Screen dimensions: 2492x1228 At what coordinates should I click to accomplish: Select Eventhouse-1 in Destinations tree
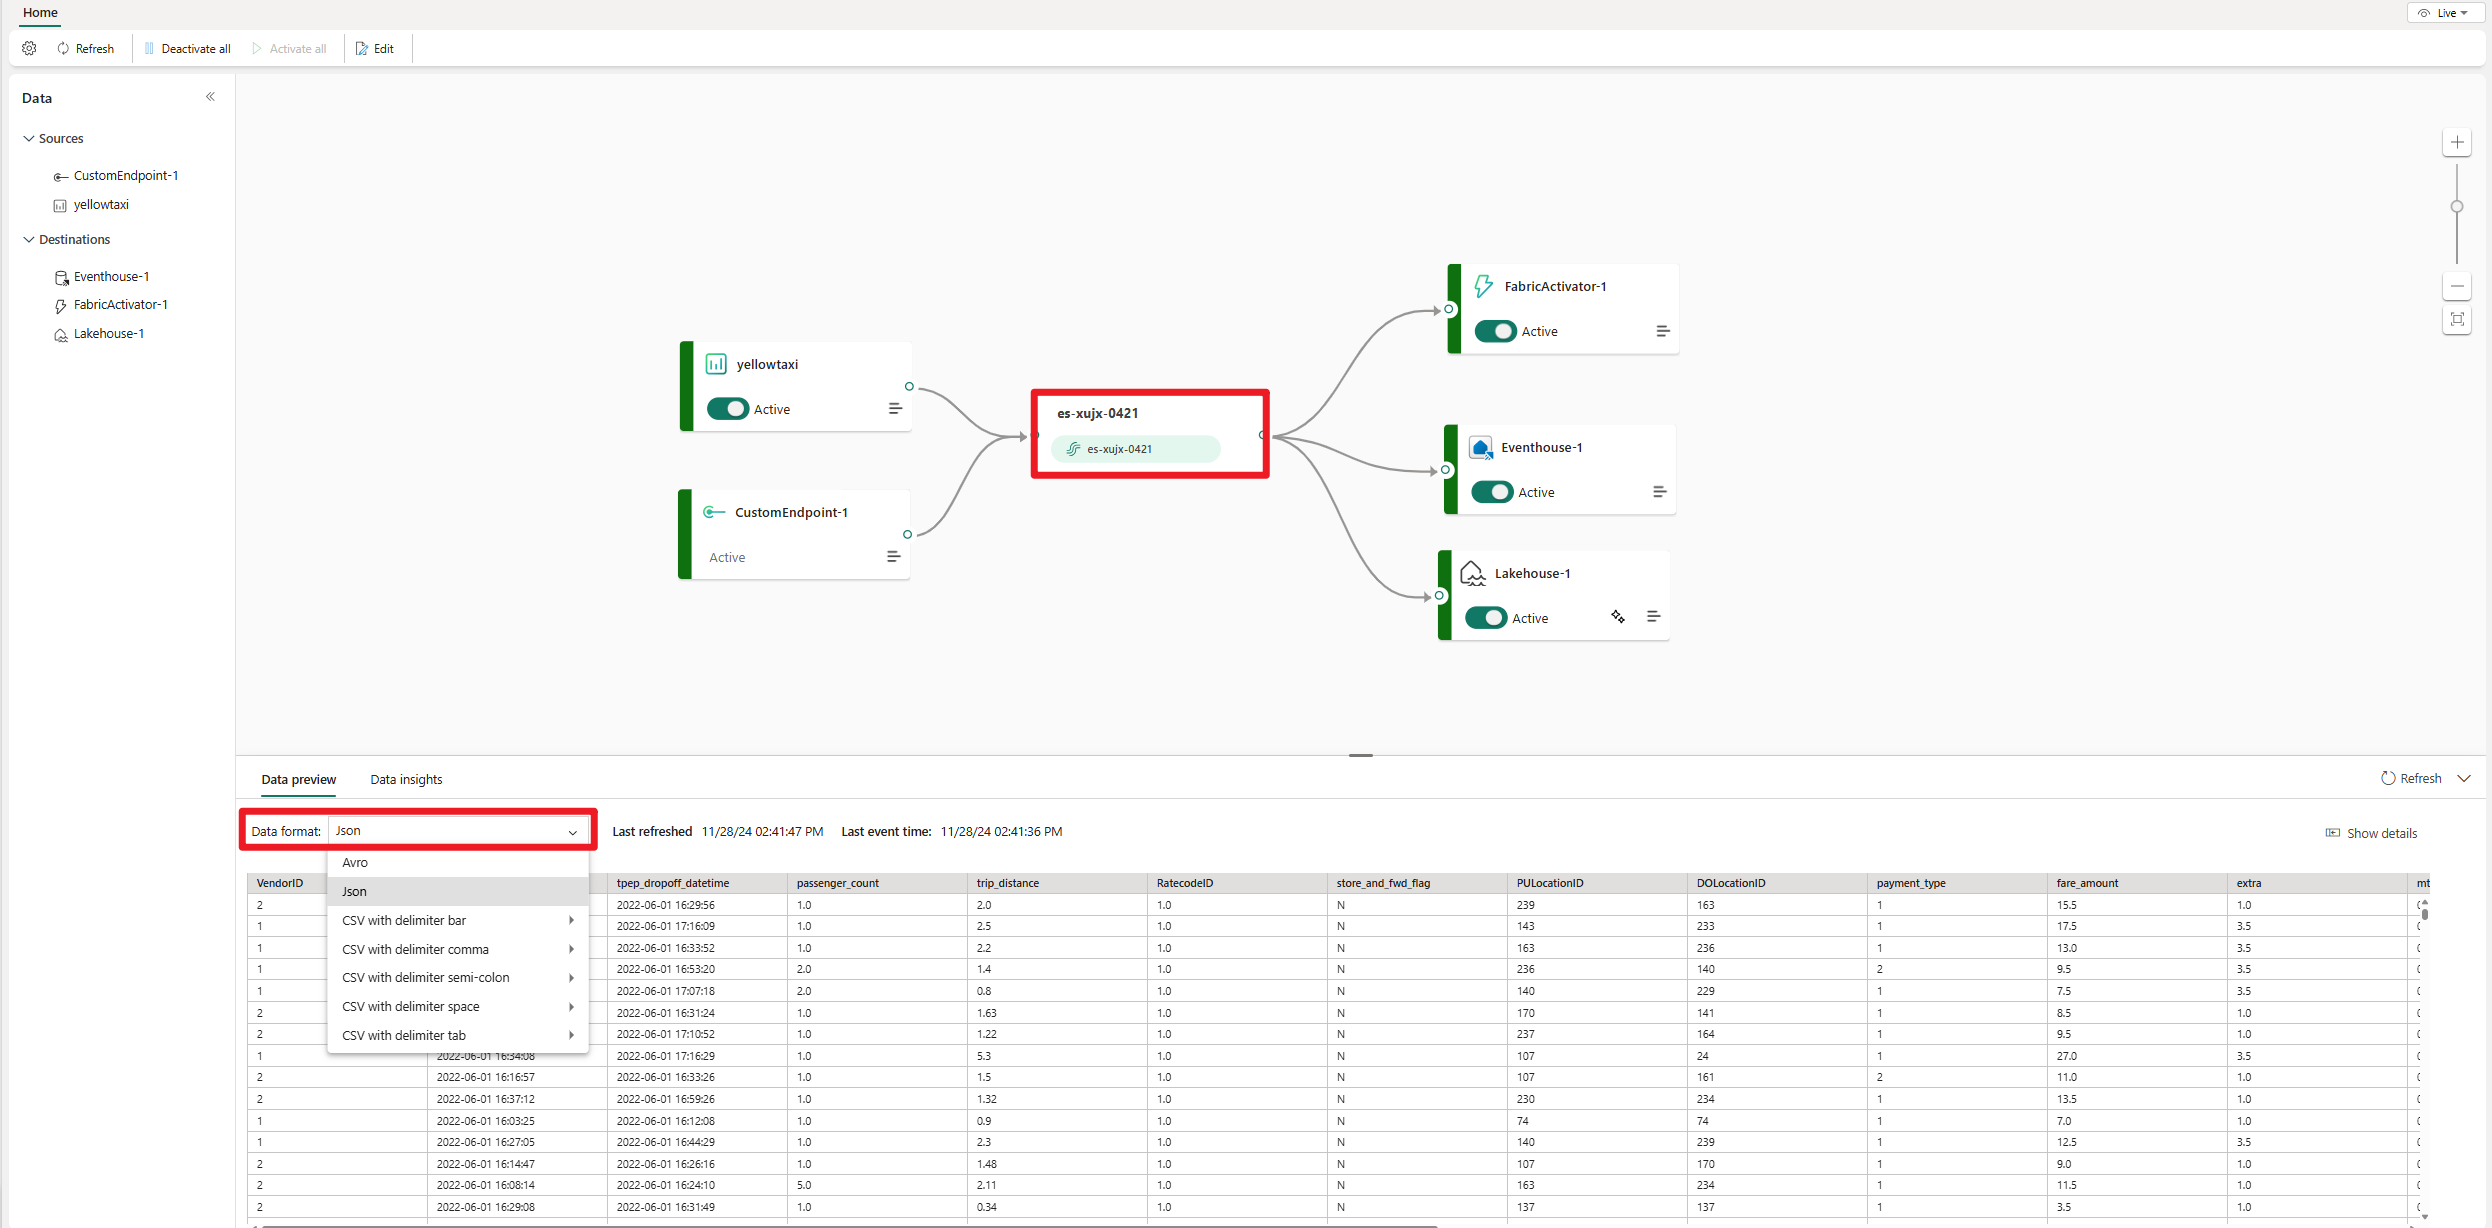pos(111,276)
